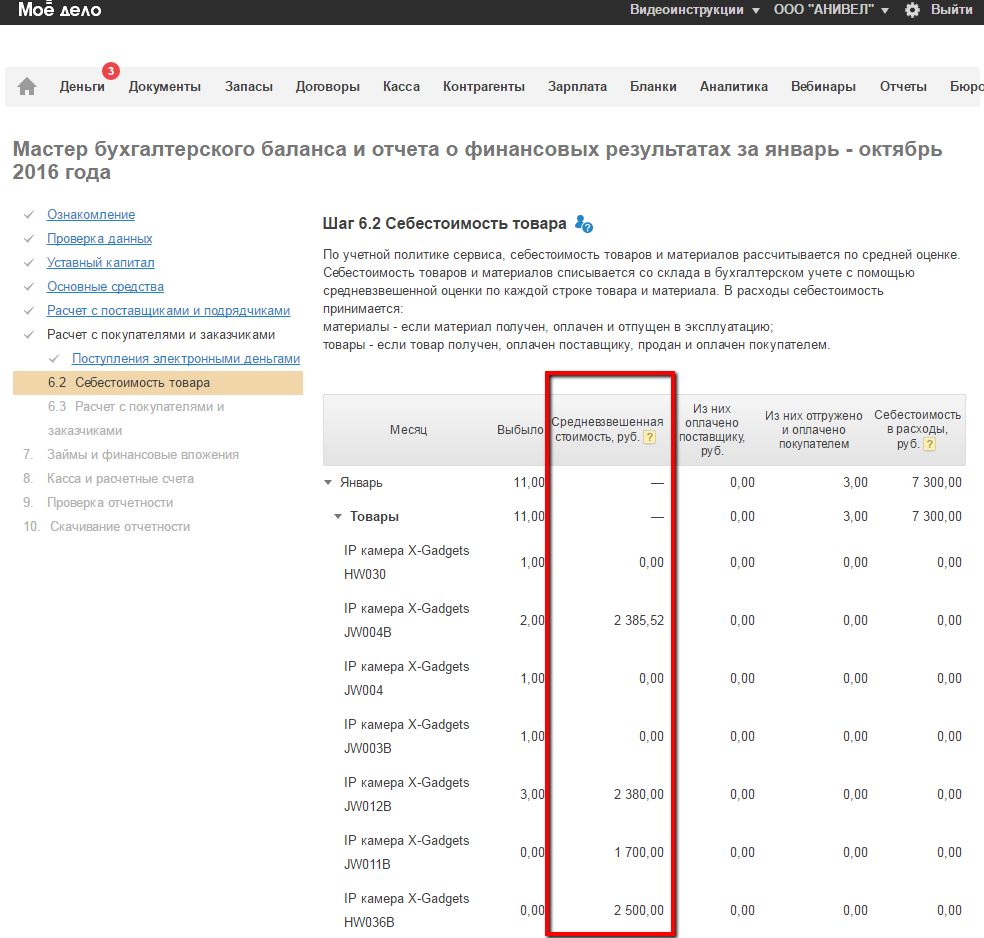984x938 pixels.
Task: Click help icon next to step 6.2 title
Action: point(585,225)
